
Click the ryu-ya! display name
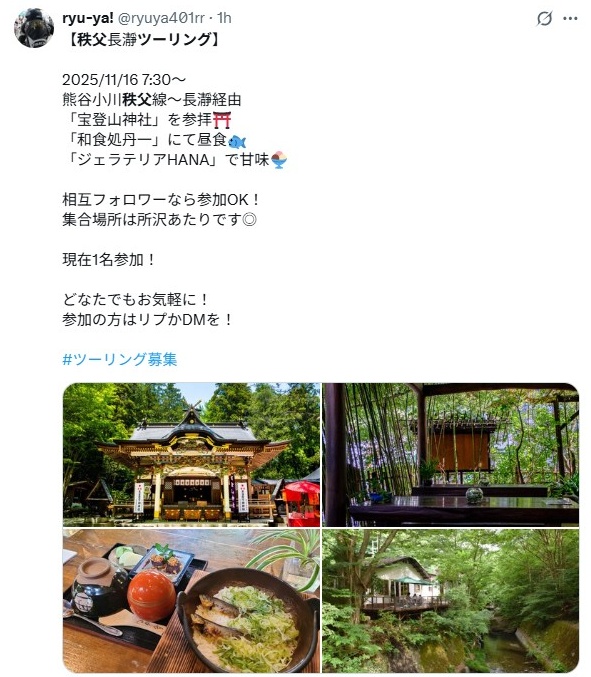(x=88, y=18)
